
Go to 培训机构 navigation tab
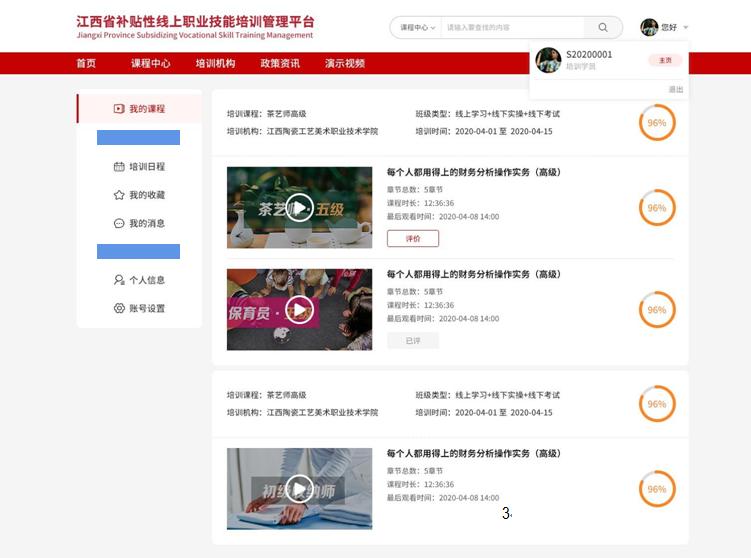tap(215, 63)
